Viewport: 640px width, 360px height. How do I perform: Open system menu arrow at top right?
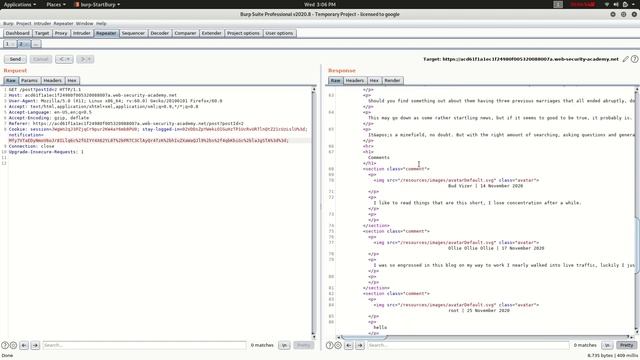pos(634,4)
